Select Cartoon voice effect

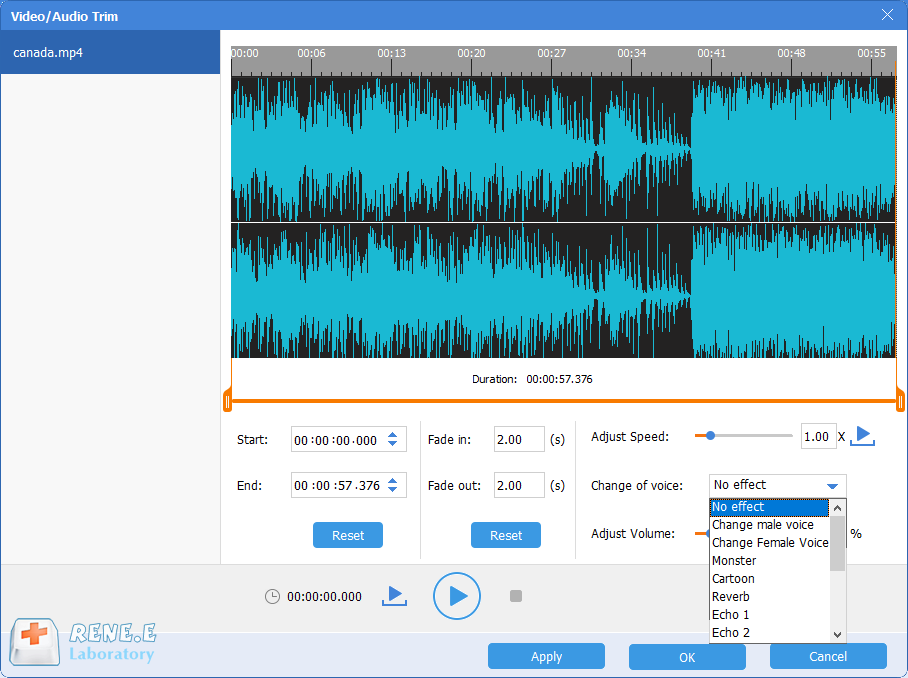tap(769, 579)
